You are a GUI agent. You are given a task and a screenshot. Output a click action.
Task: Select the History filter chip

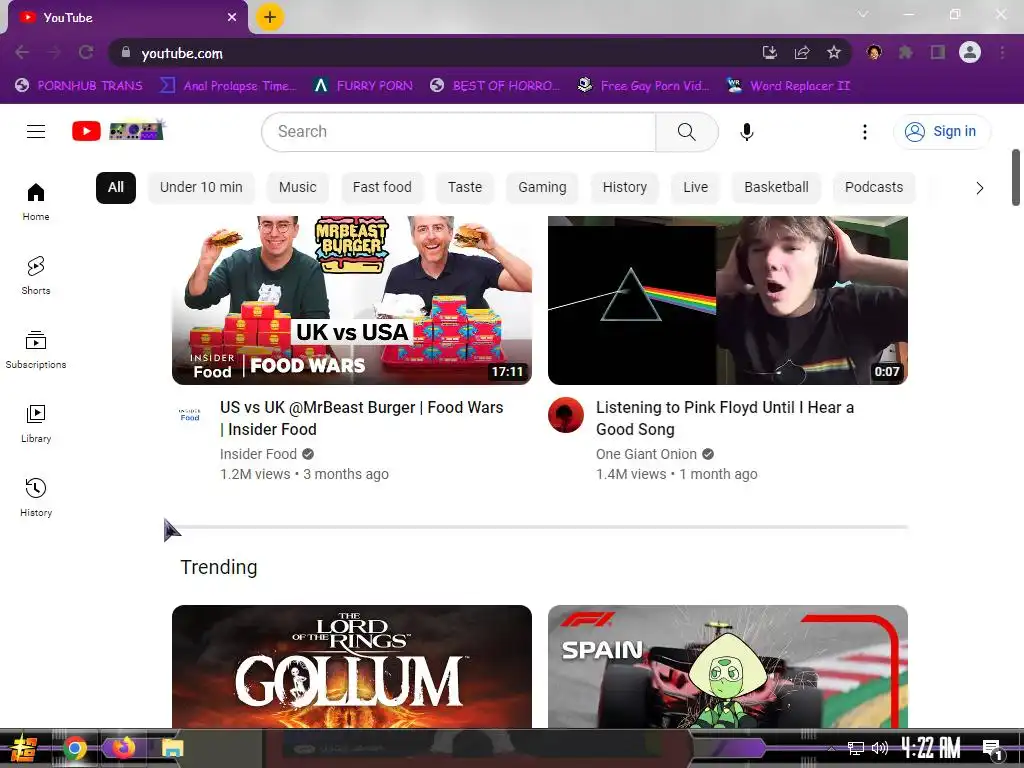pyautogui.click(x=624, y=188)
